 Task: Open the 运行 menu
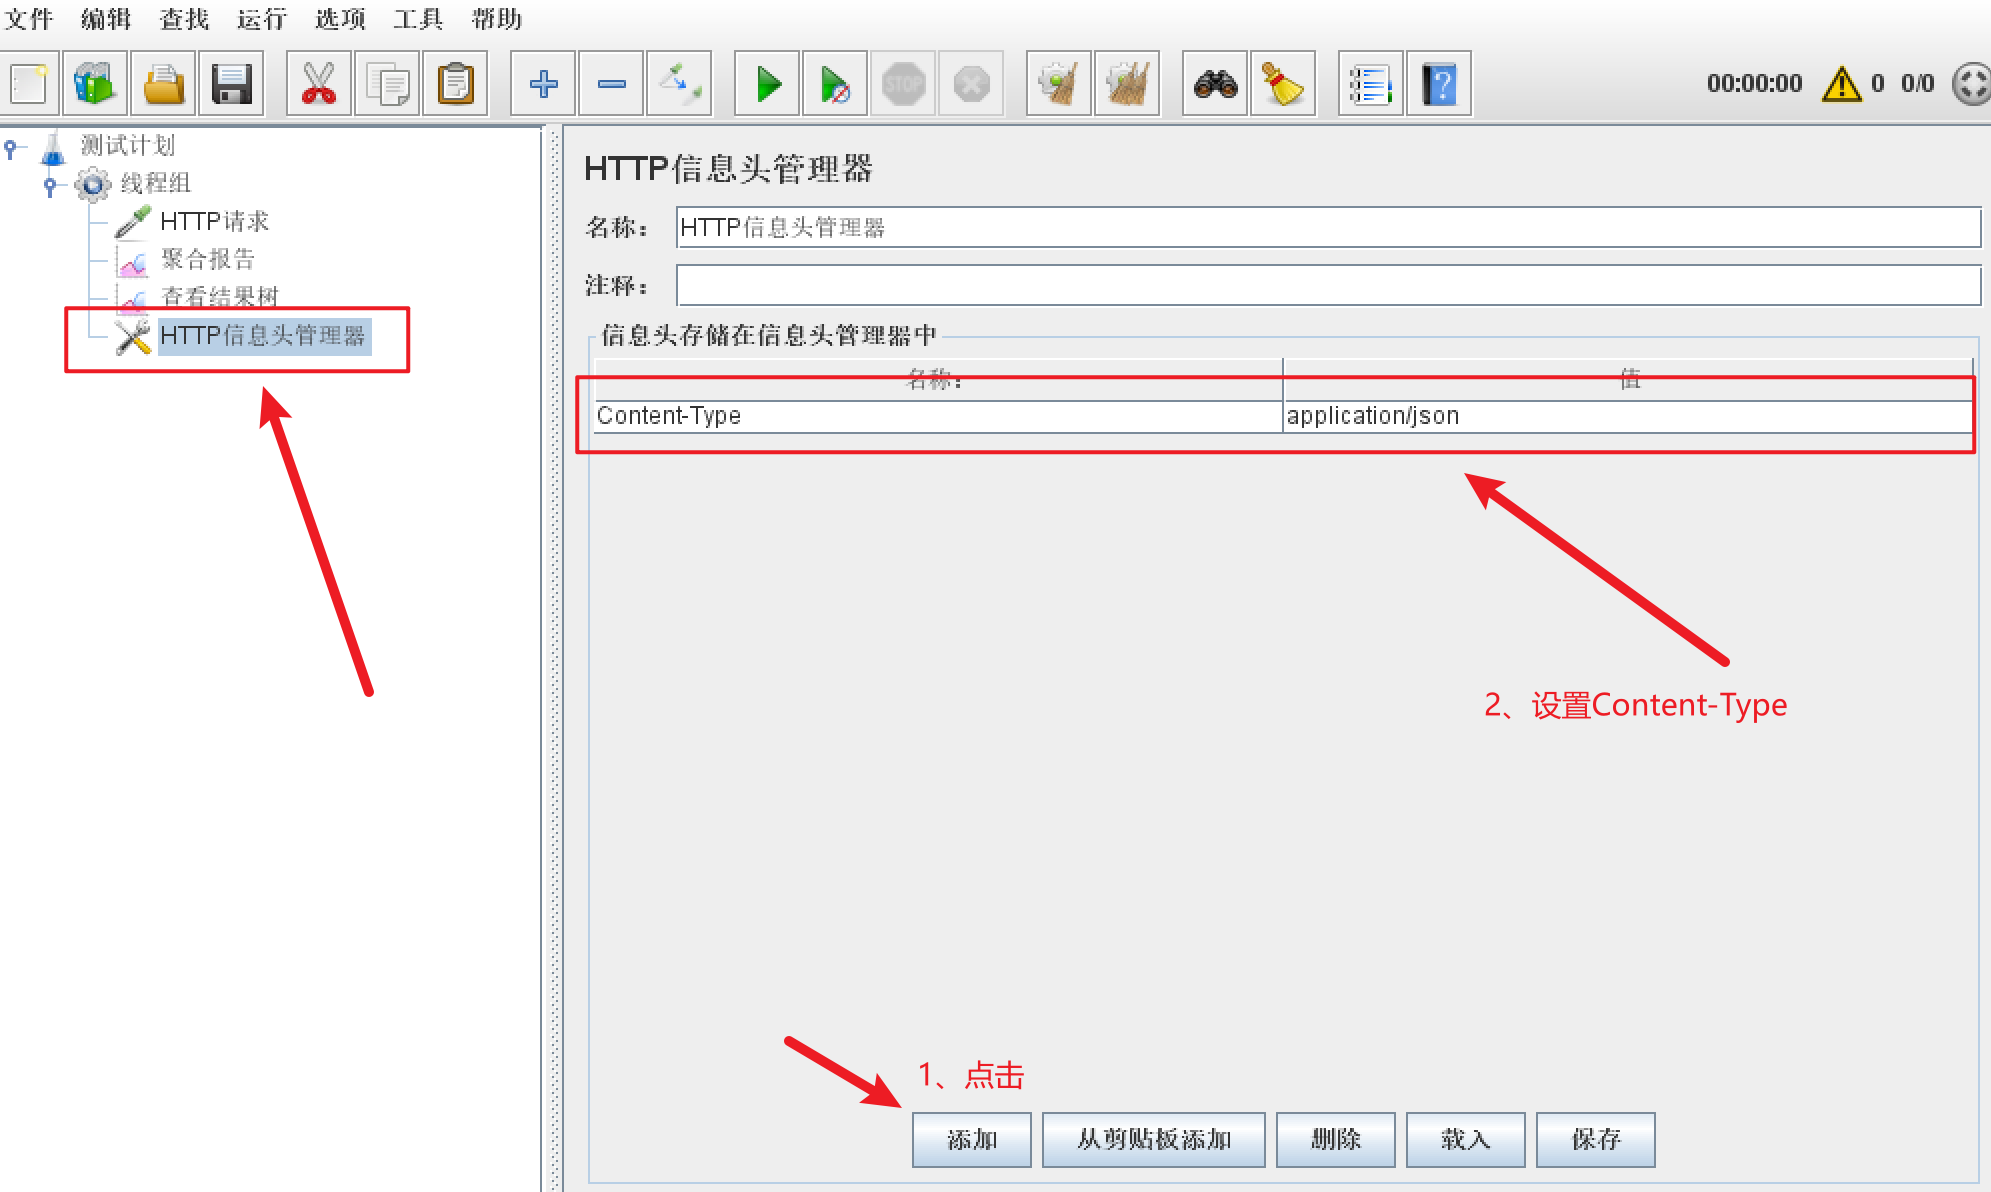262,19
